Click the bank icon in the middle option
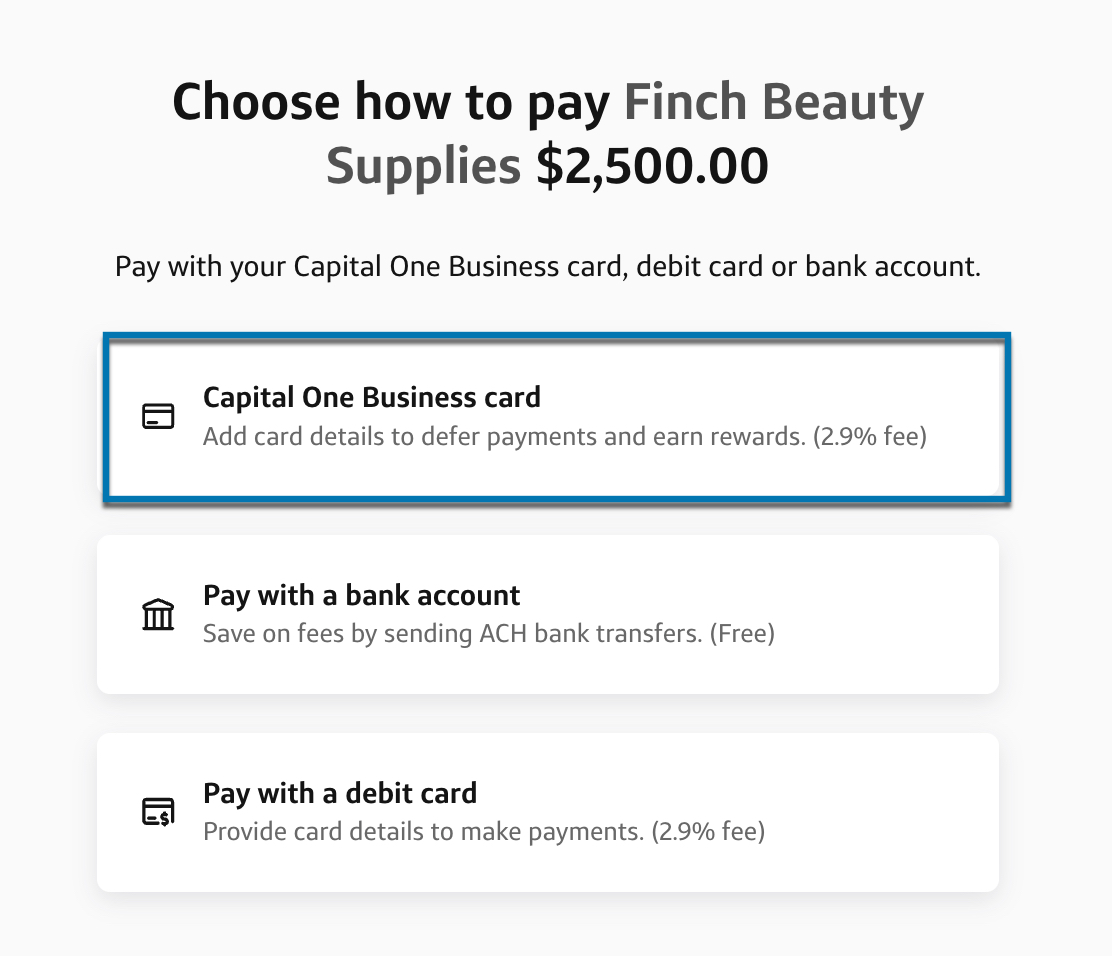The height and width of the screenshot is (956, 1112). 158,614
